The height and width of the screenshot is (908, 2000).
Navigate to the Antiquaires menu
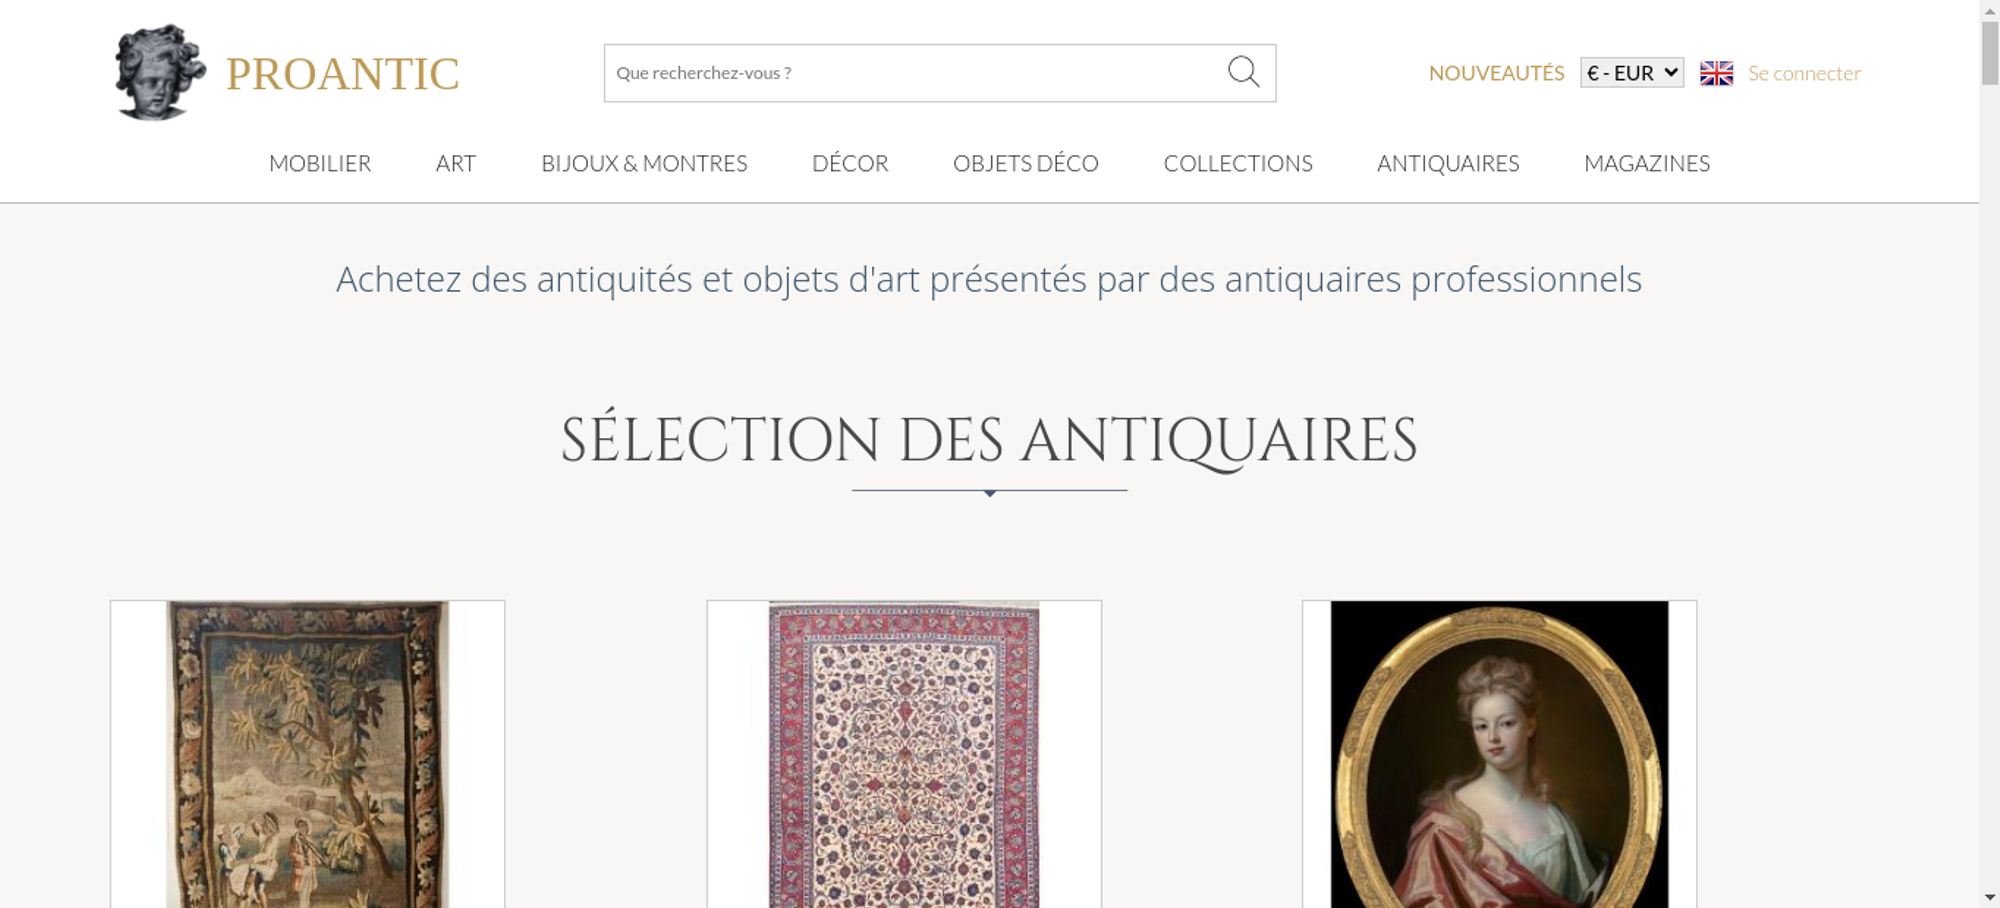(x=1447, y=163)
